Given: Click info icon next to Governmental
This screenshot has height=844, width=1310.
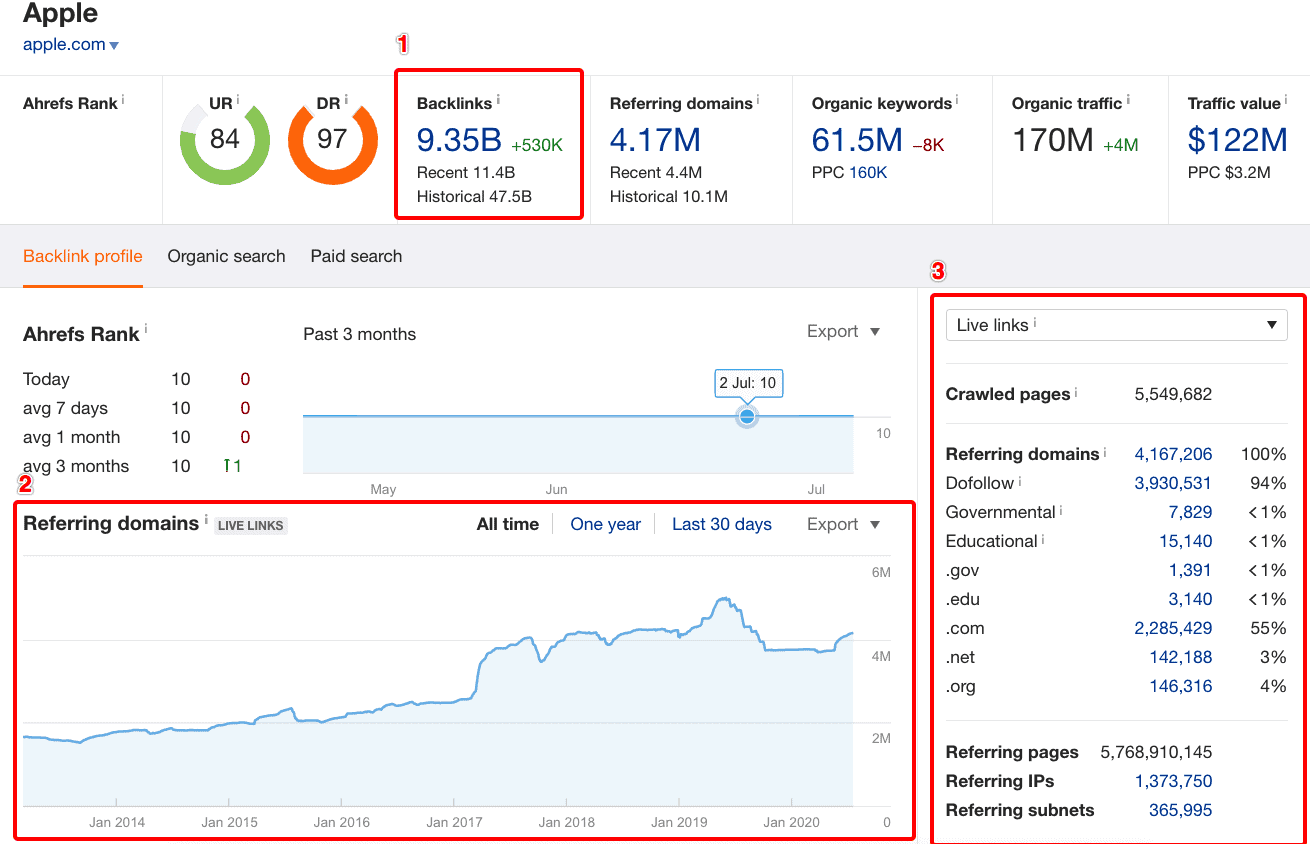Looking at the screenshot, I should 1061,510.
